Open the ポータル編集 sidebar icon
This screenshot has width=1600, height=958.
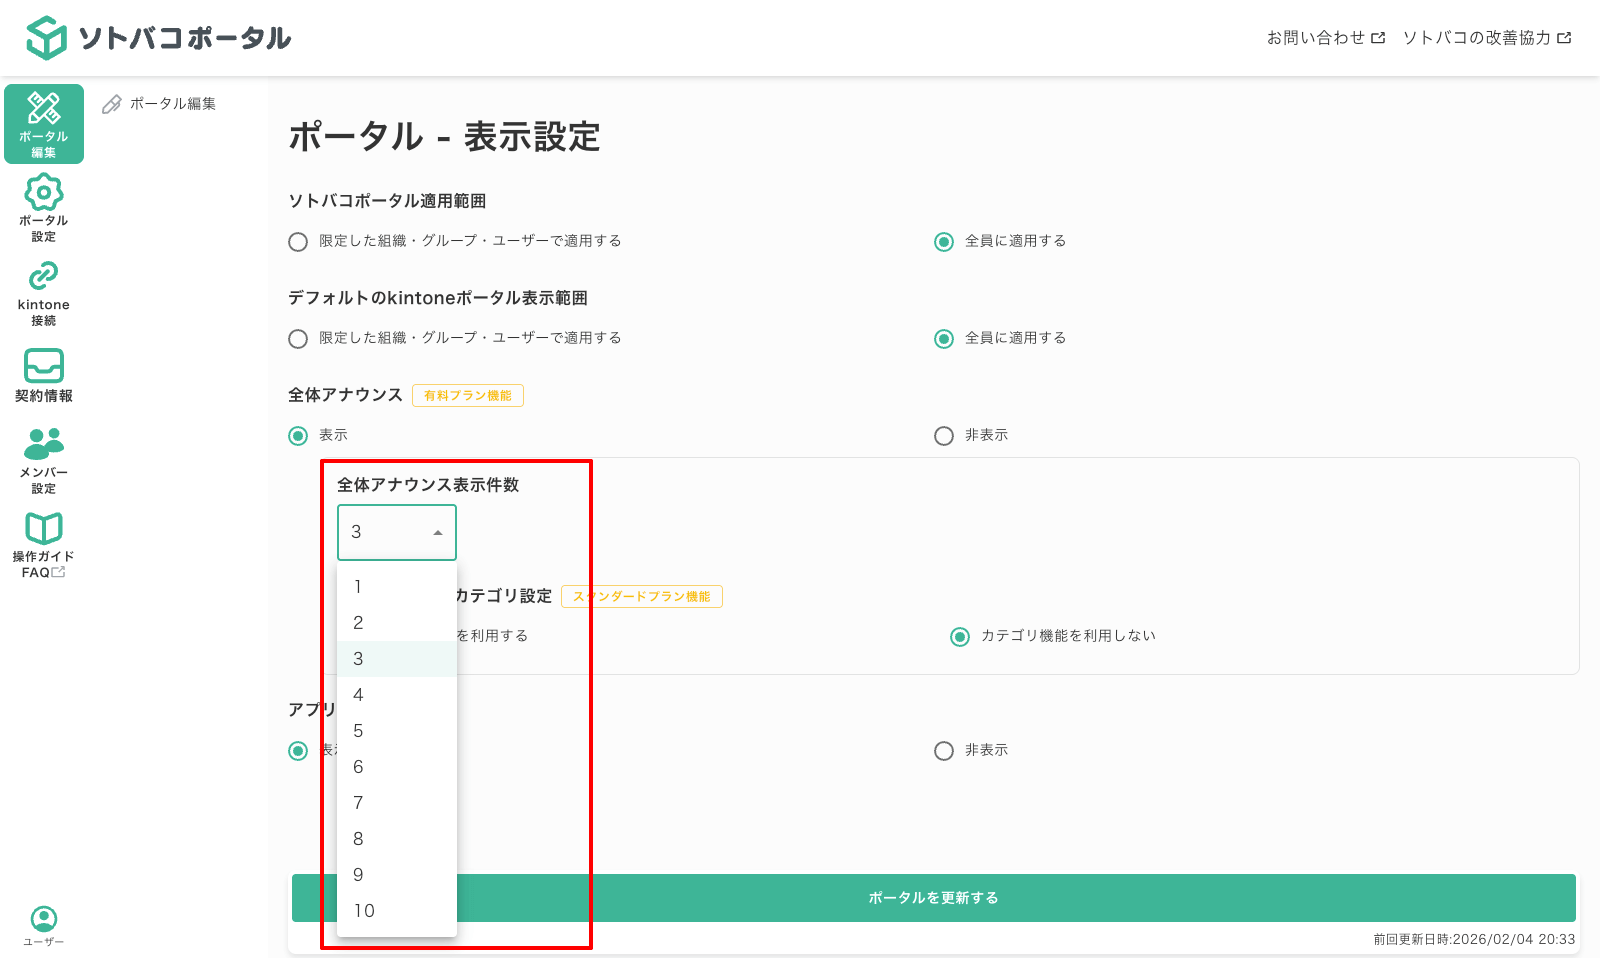pyautogui.click(x=43, y=122)
